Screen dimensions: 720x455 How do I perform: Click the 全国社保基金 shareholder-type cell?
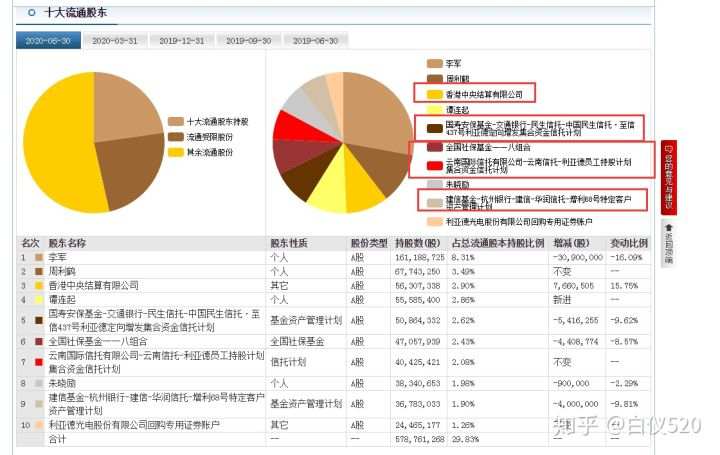pos(297,342)
